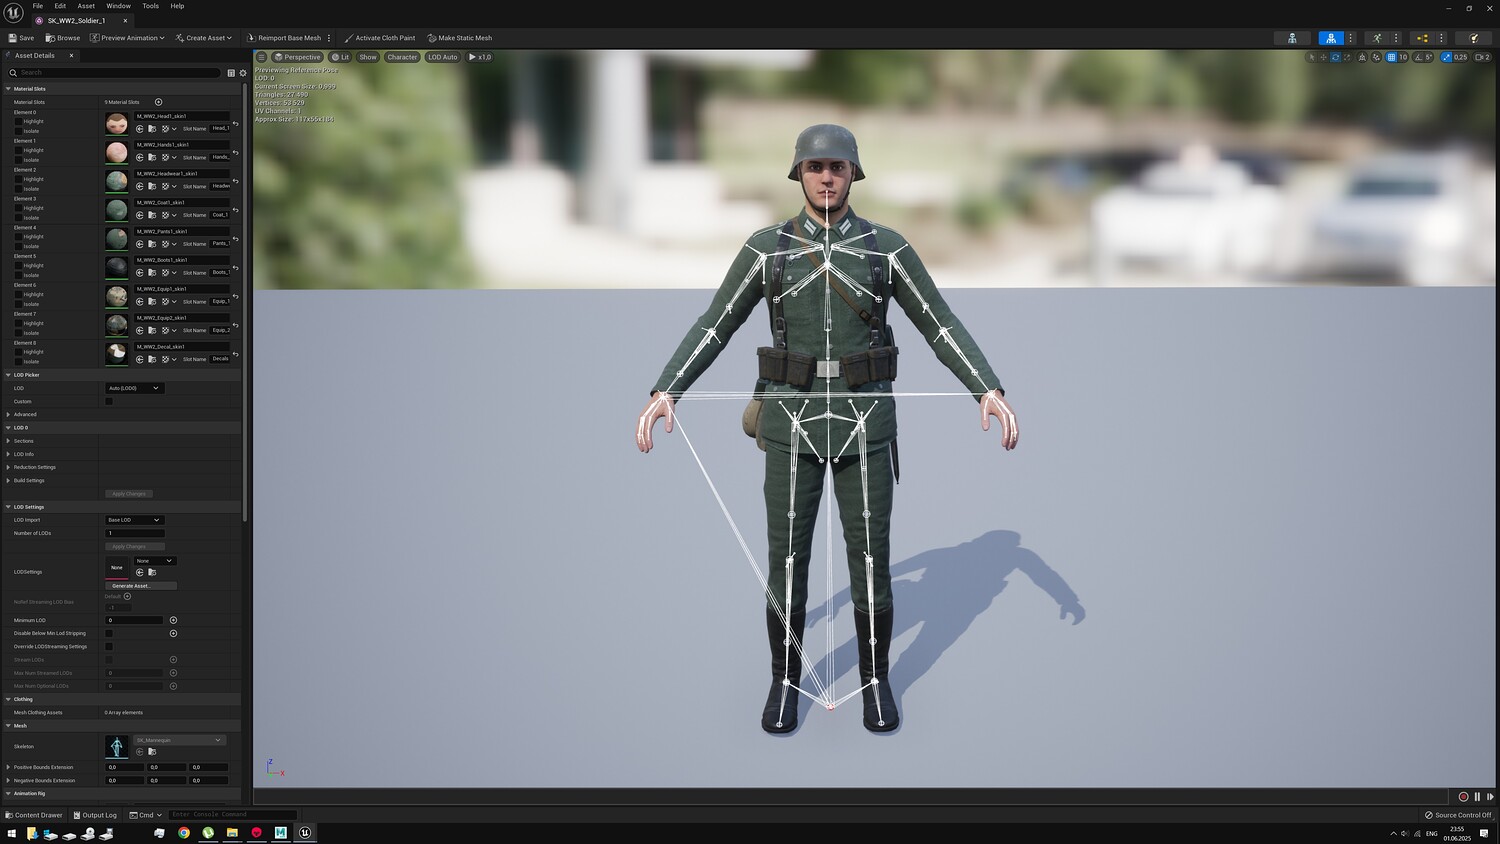Click the Asset Details view options icon
This screenshot has width=1500, height=844.
(231, 73)
